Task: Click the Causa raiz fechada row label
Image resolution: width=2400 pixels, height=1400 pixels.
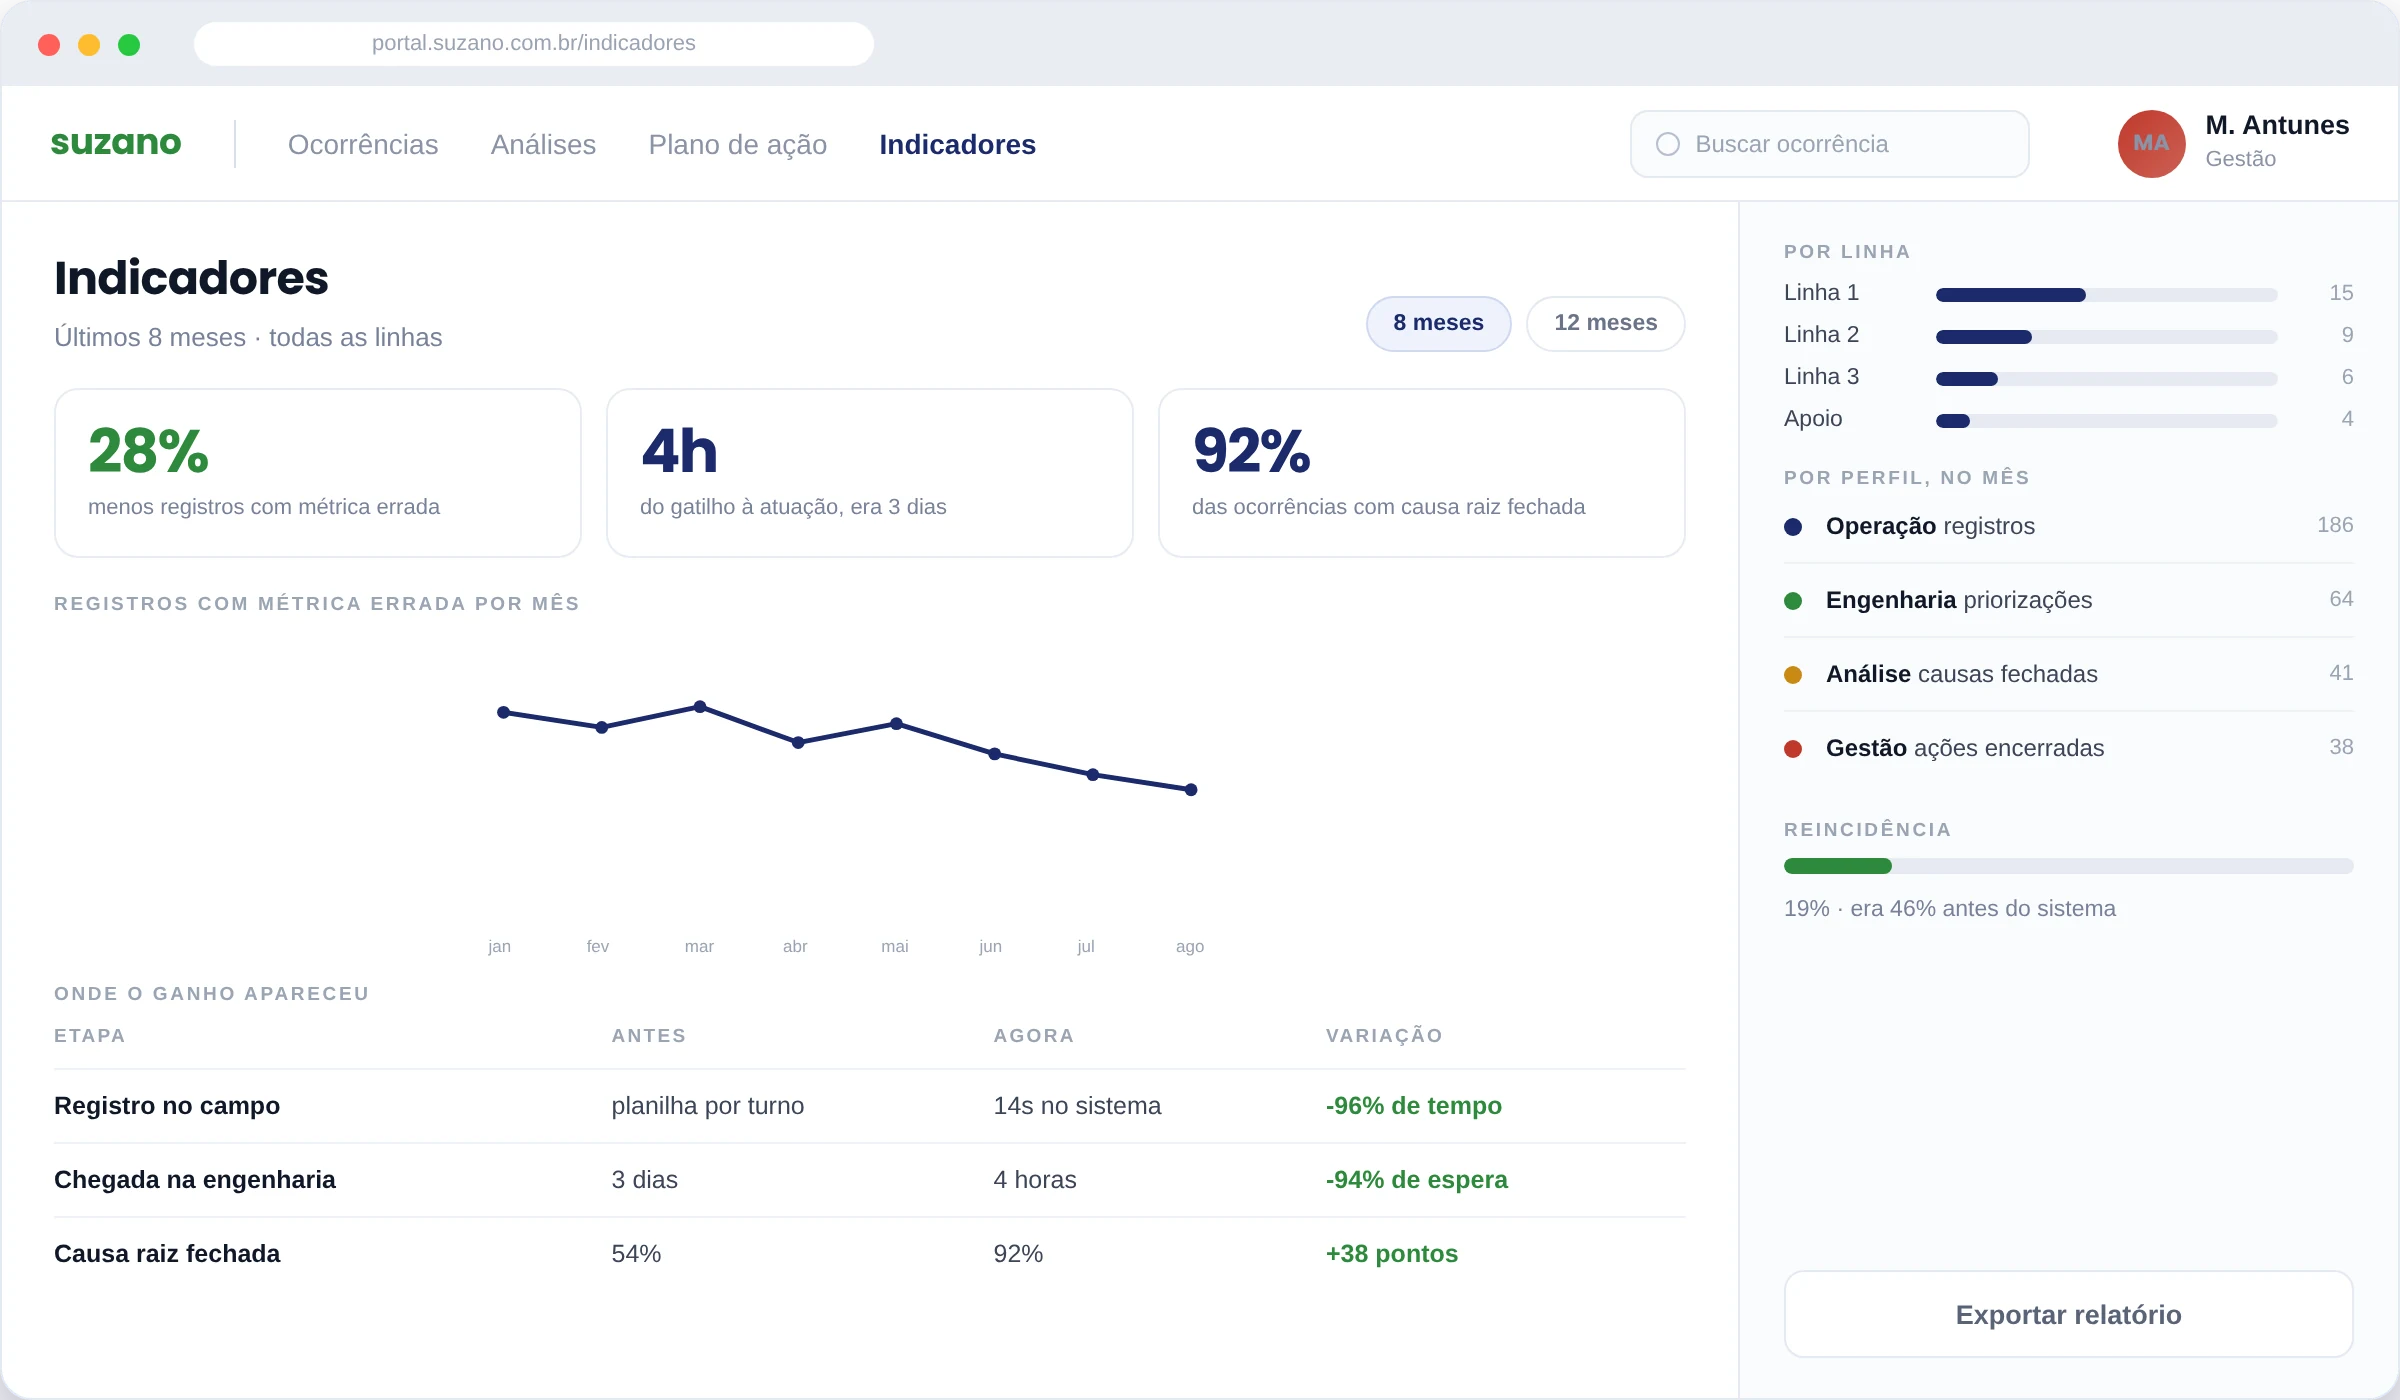Action: pos(167,1254)
